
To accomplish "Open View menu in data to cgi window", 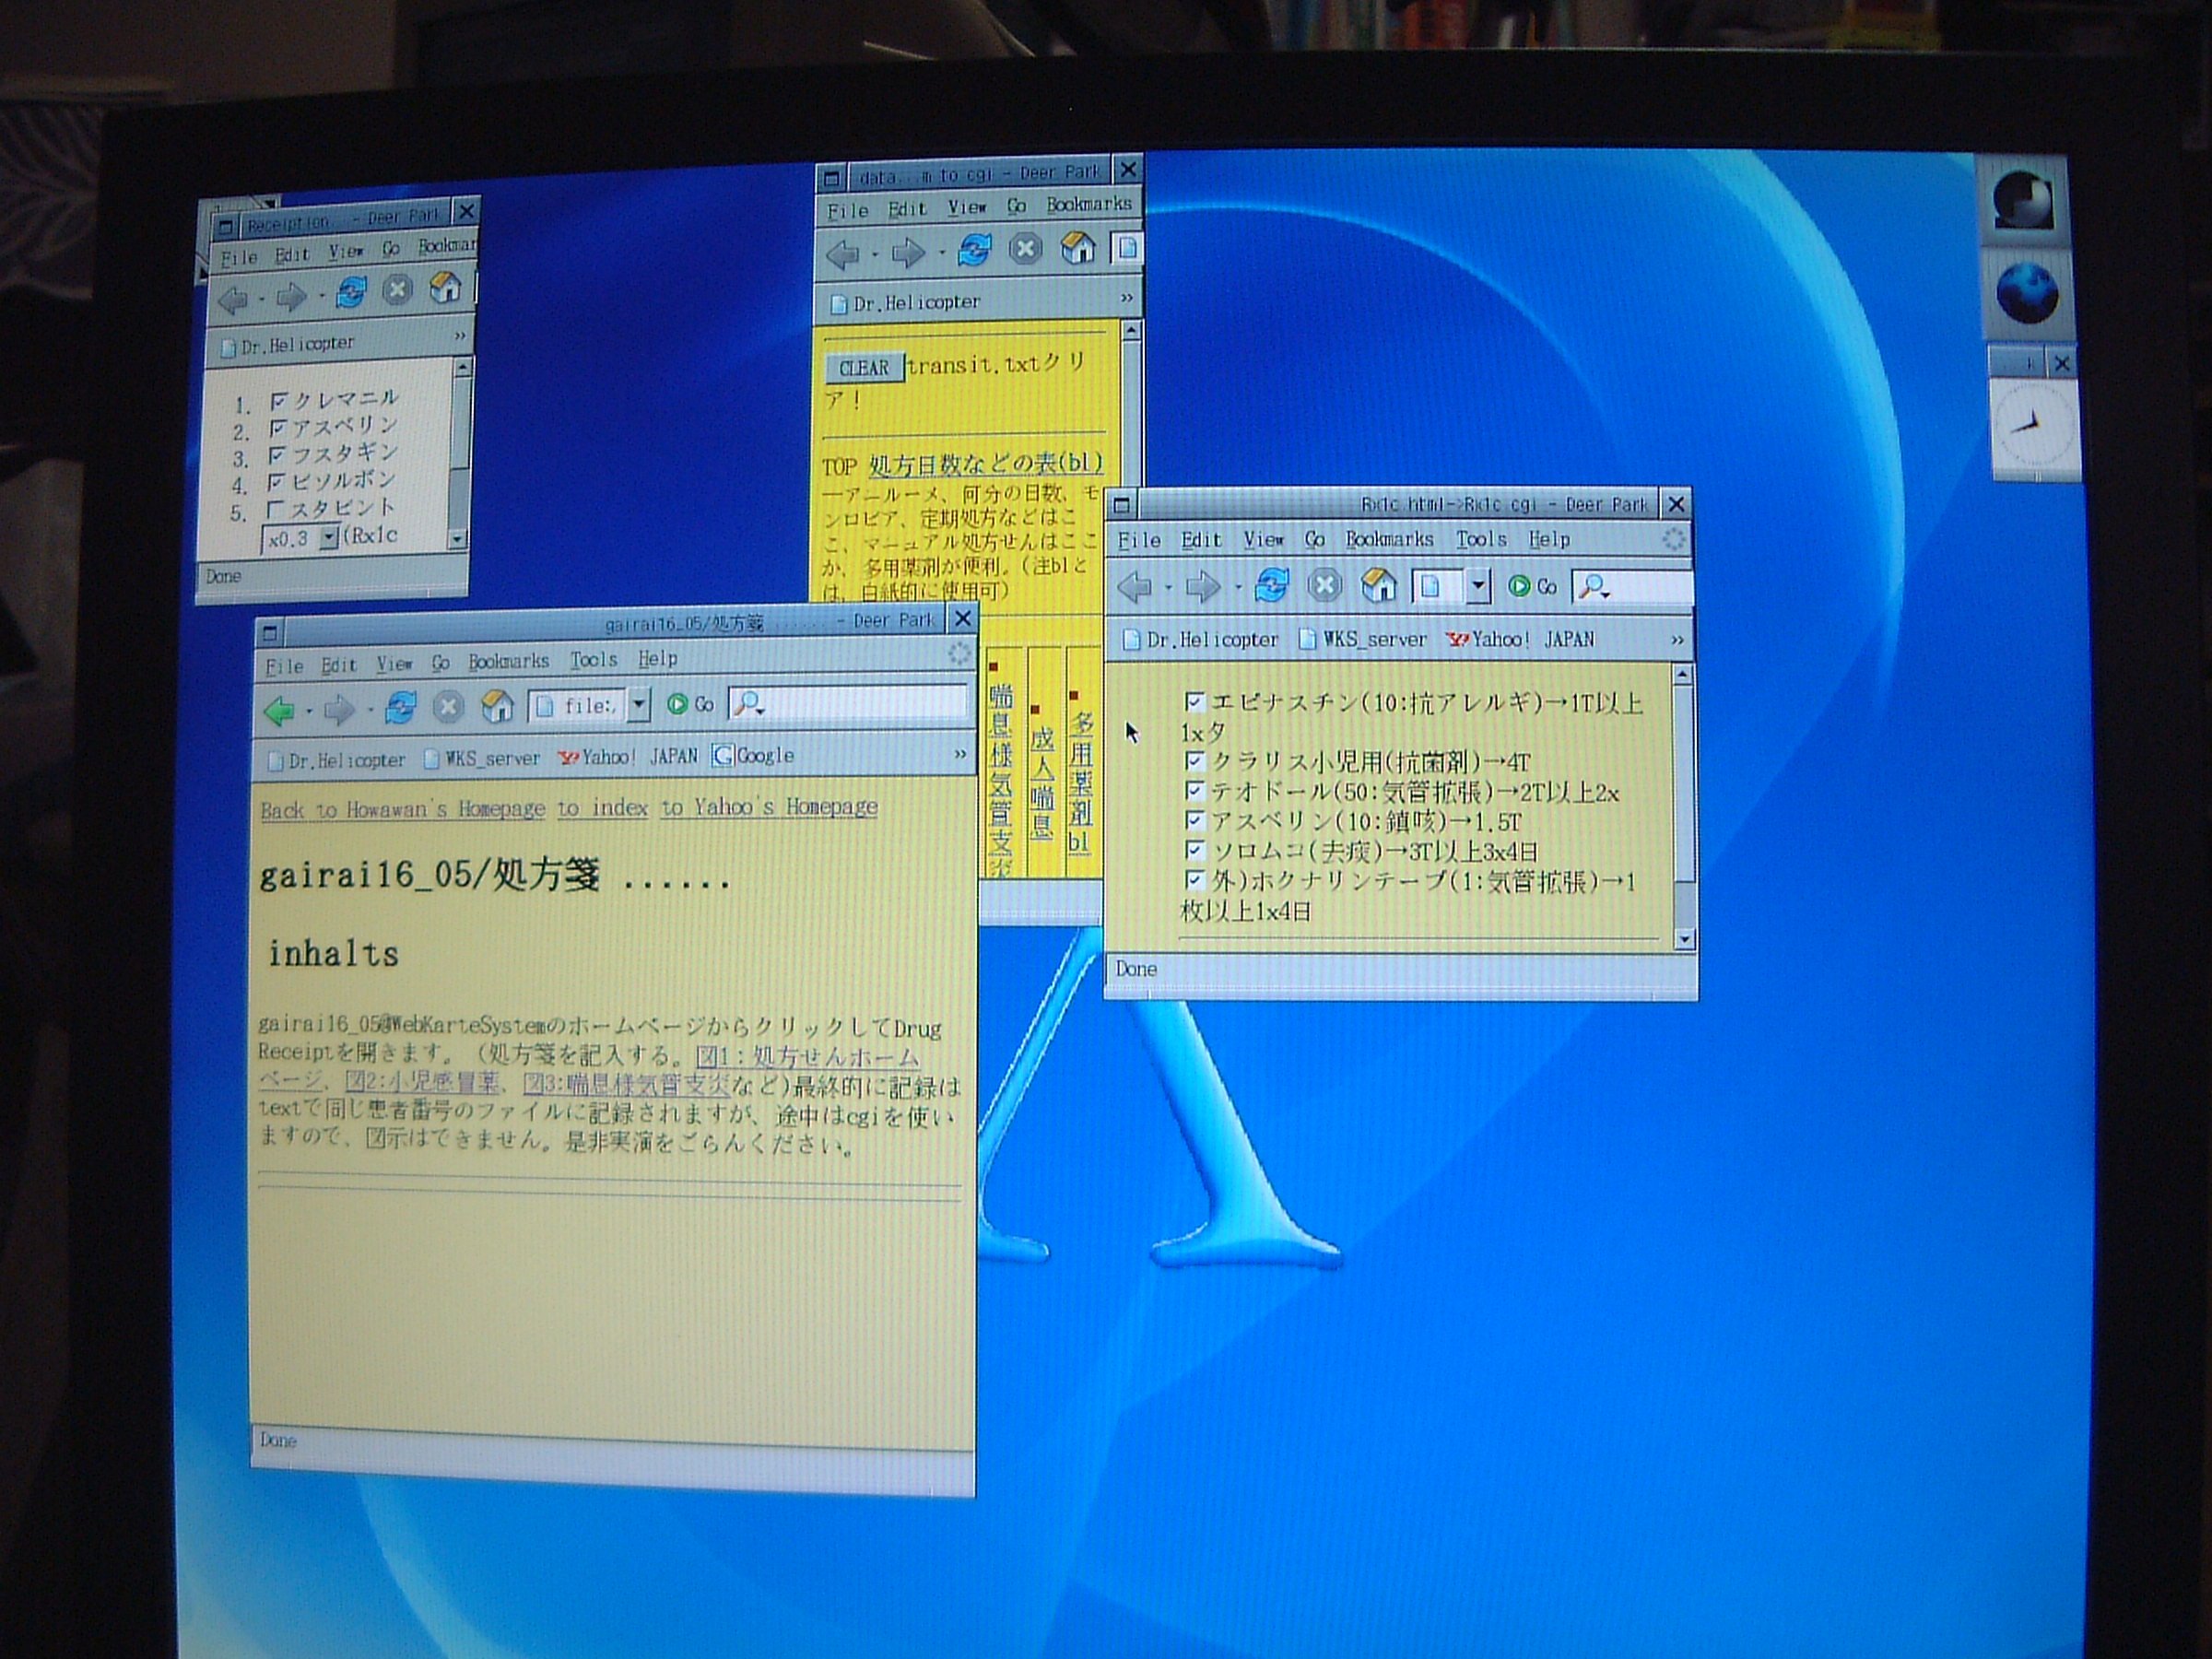I will (x=967, y=207).
